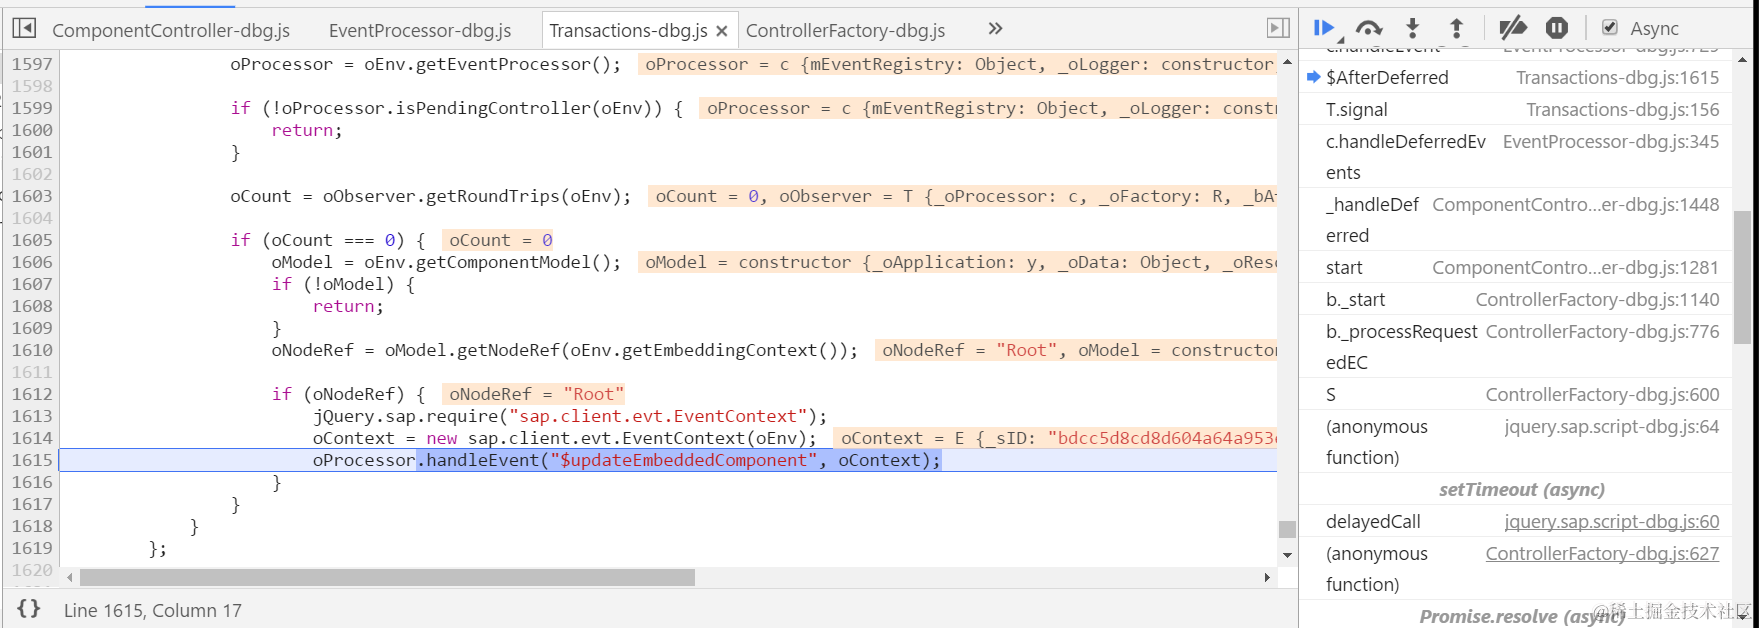Click the call stack panel scrollbar thumb

[1742, 277]
